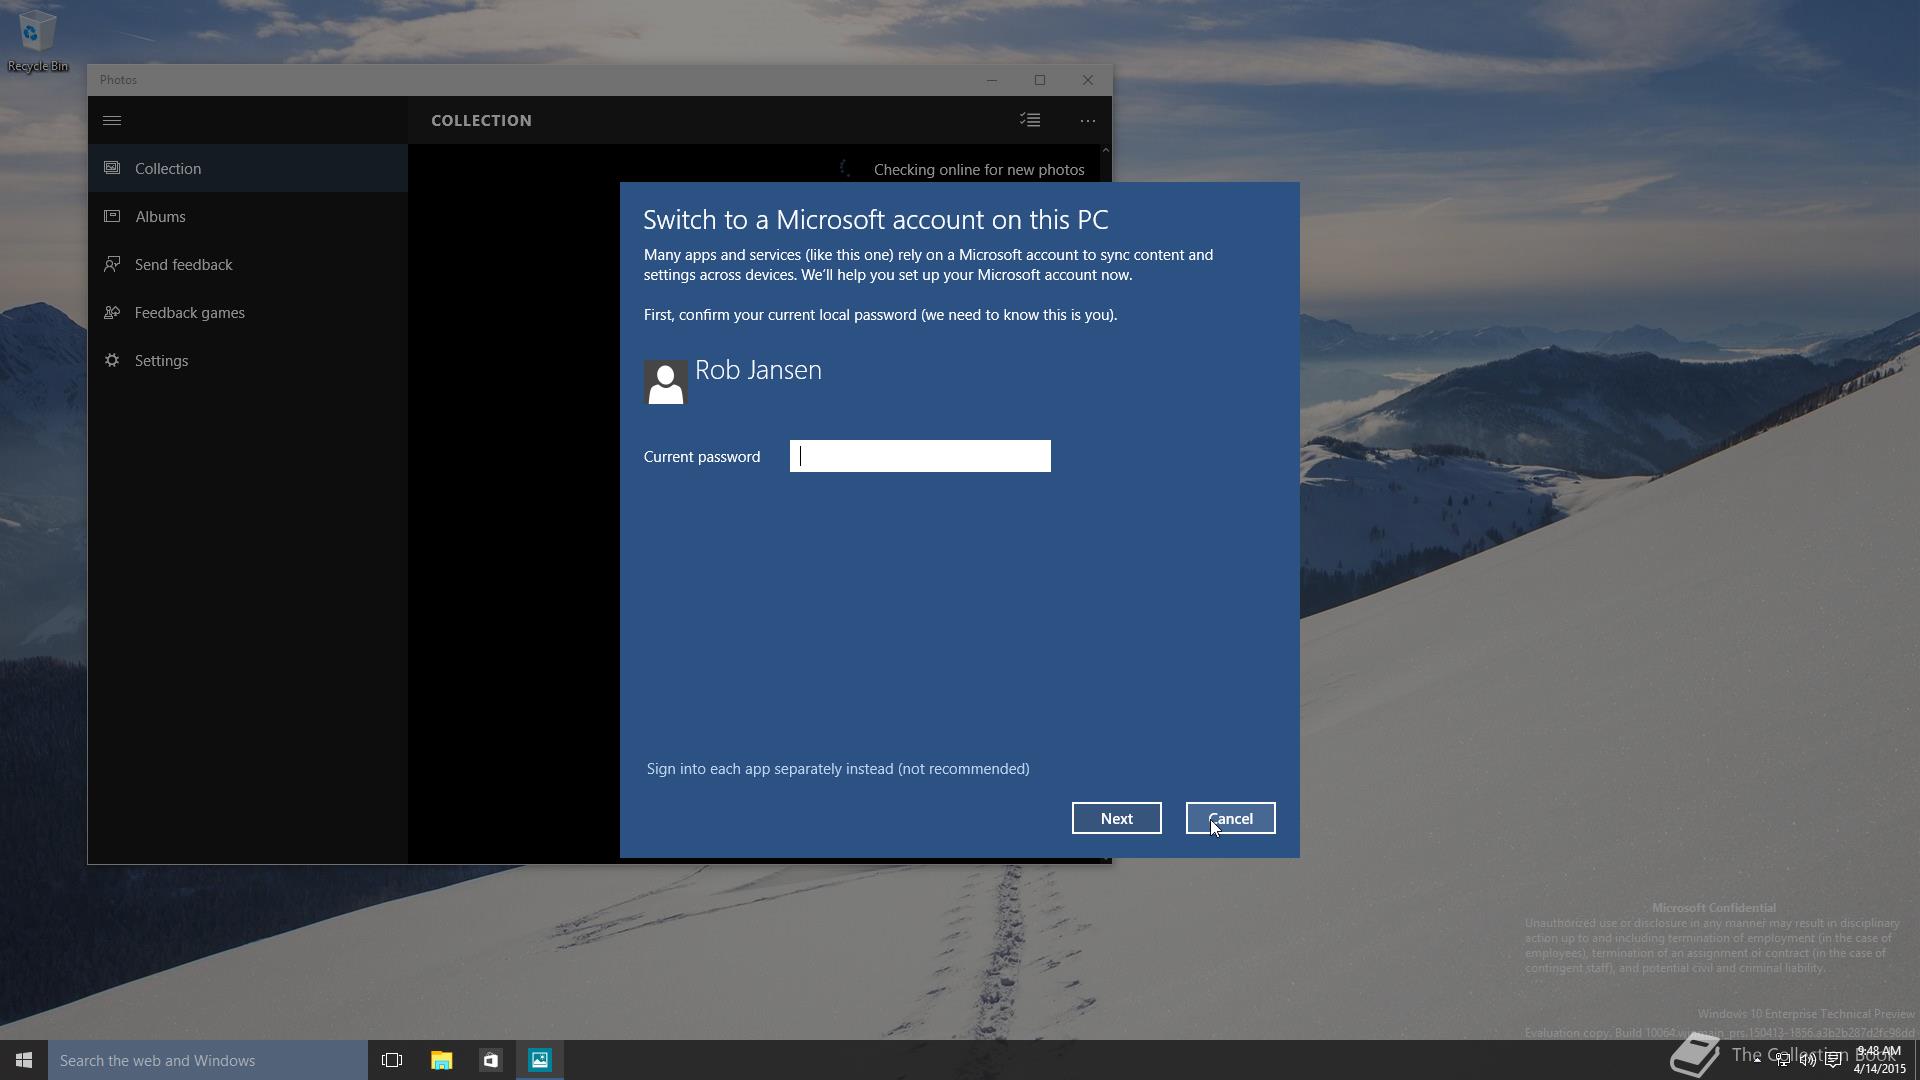The image size is (1920, 1080).
Task: Click the Rob Jansen name text
Action: click(x=758, y=370)
